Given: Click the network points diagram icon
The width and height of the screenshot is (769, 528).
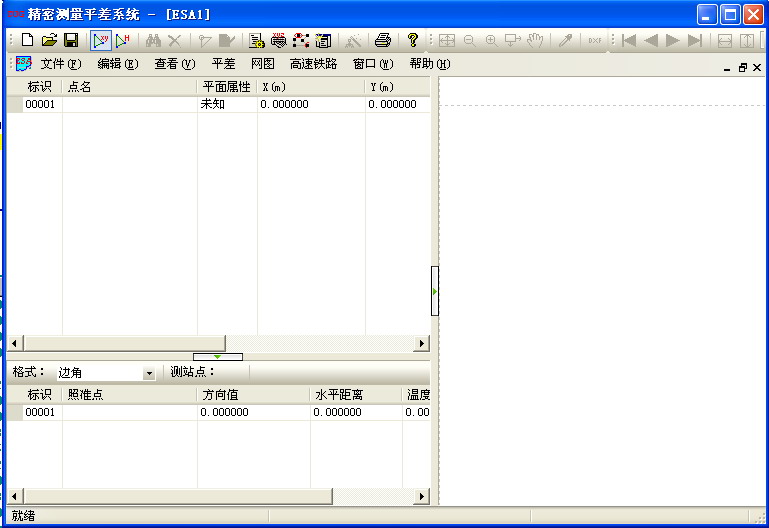Looking at the screenshot, I should (x=301, y=40).
